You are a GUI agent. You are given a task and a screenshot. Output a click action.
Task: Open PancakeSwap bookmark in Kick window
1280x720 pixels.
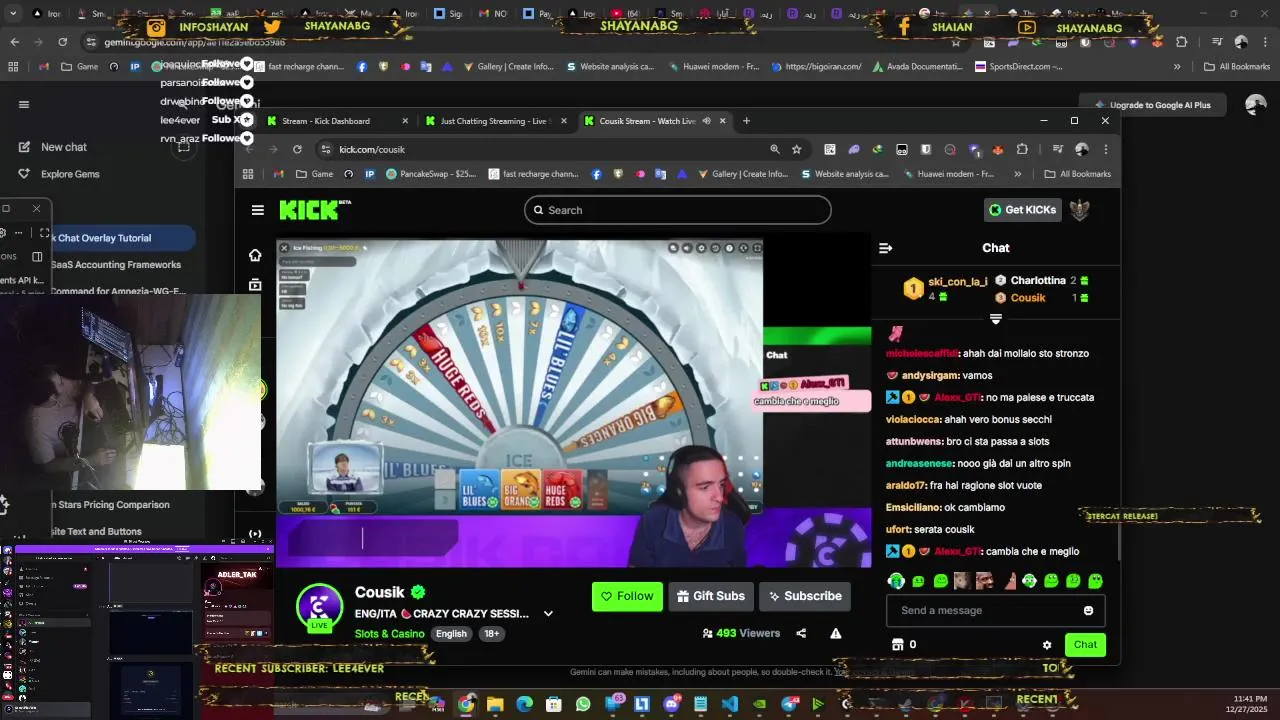click(430, 174)
